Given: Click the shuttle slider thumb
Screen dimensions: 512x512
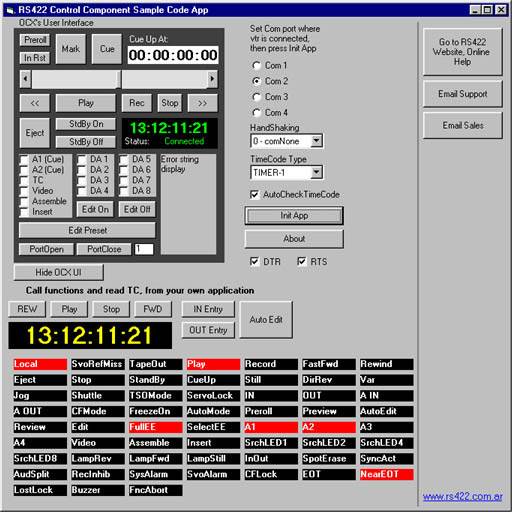Looking at the screenshot, I should coord(119,79).
